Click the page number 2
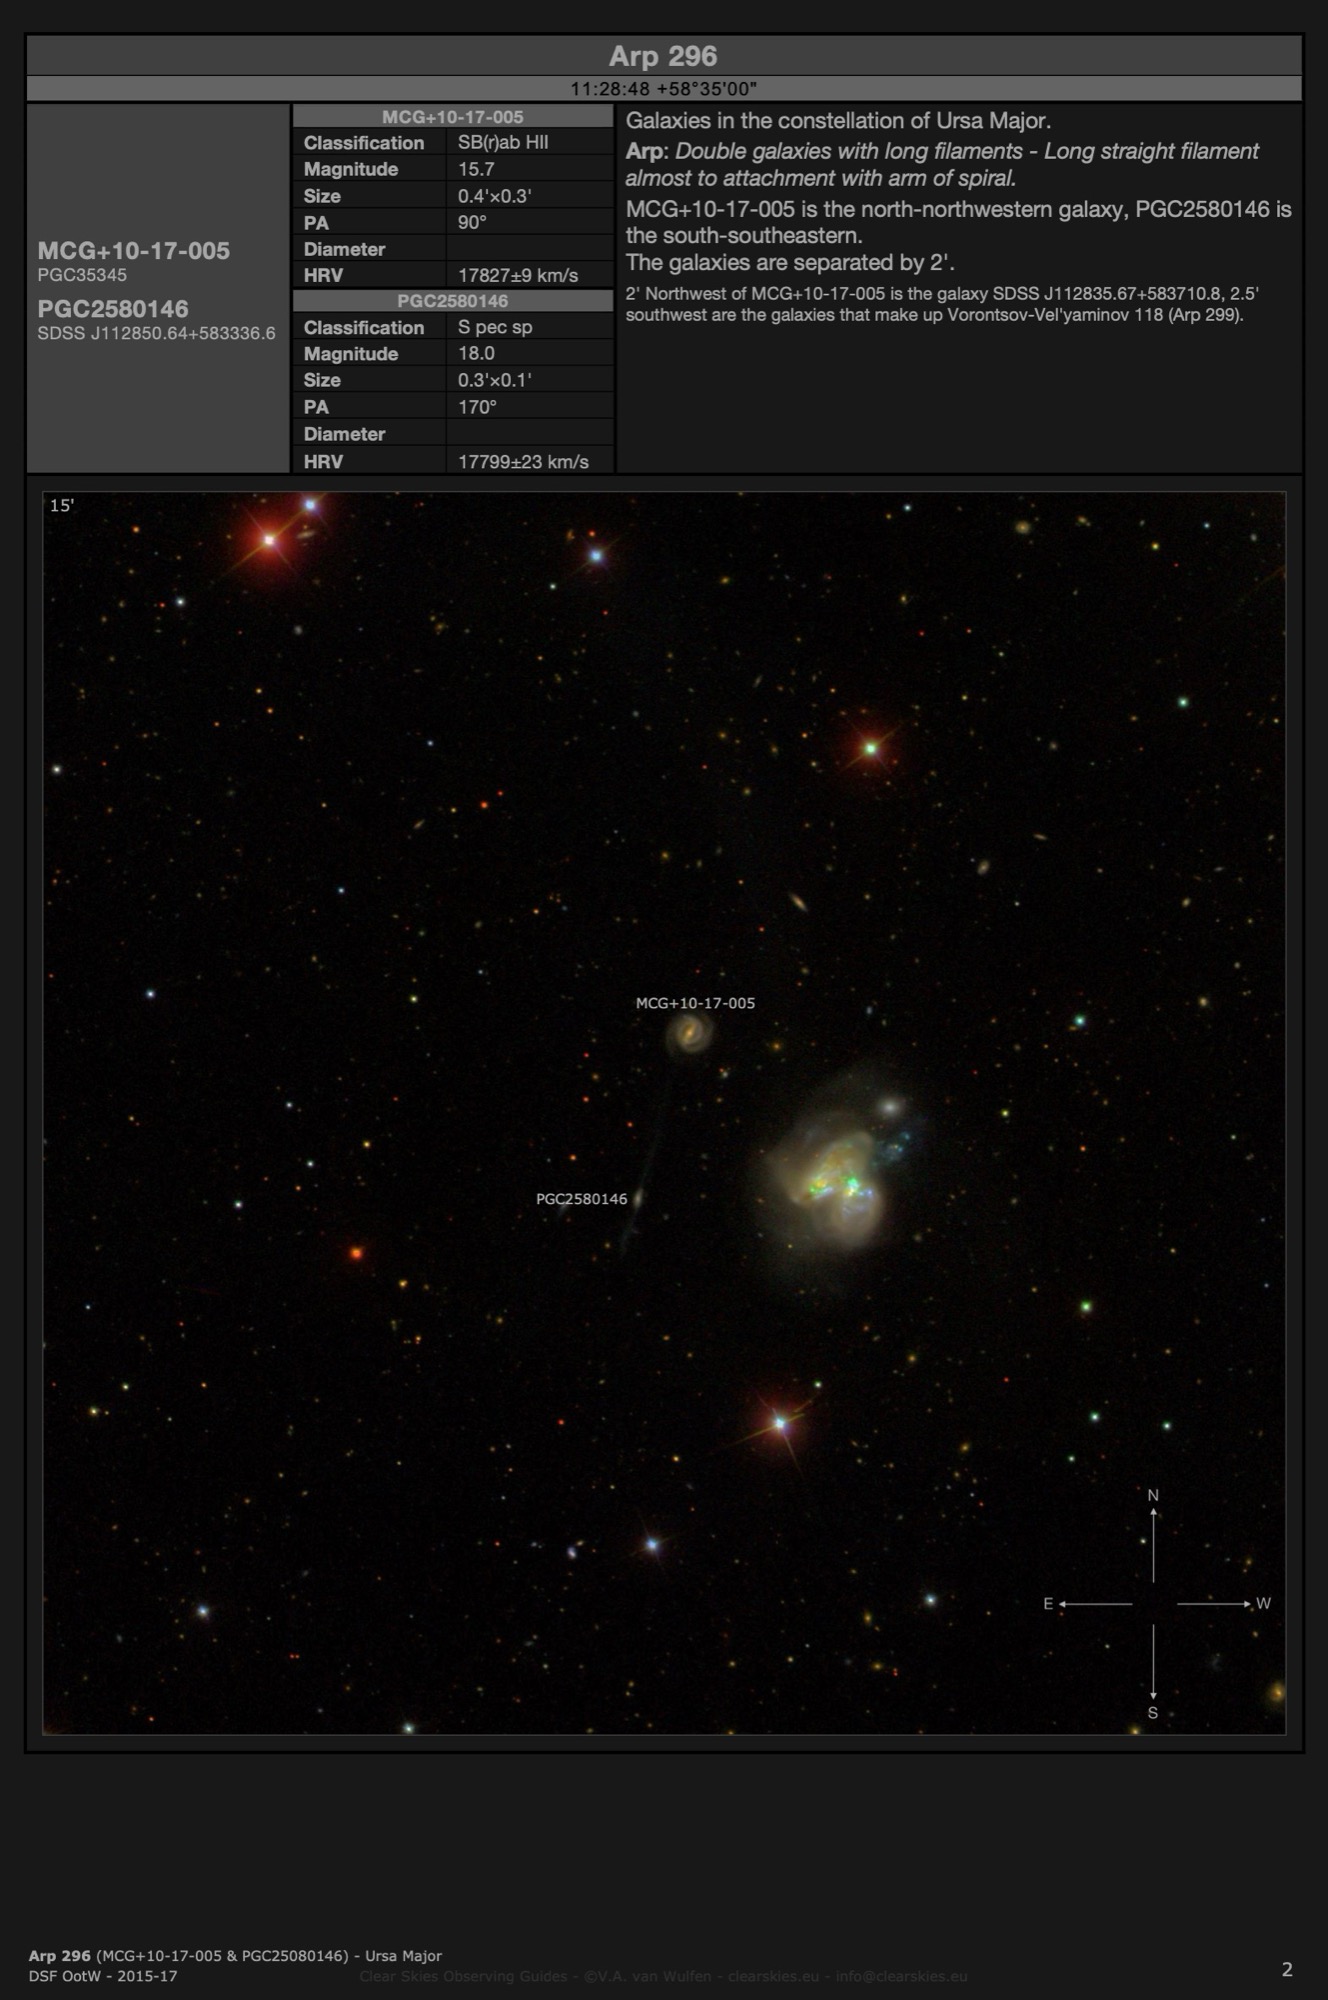Image resolution: width=1328 pixels, height=2000 pixels. 1286,1969
